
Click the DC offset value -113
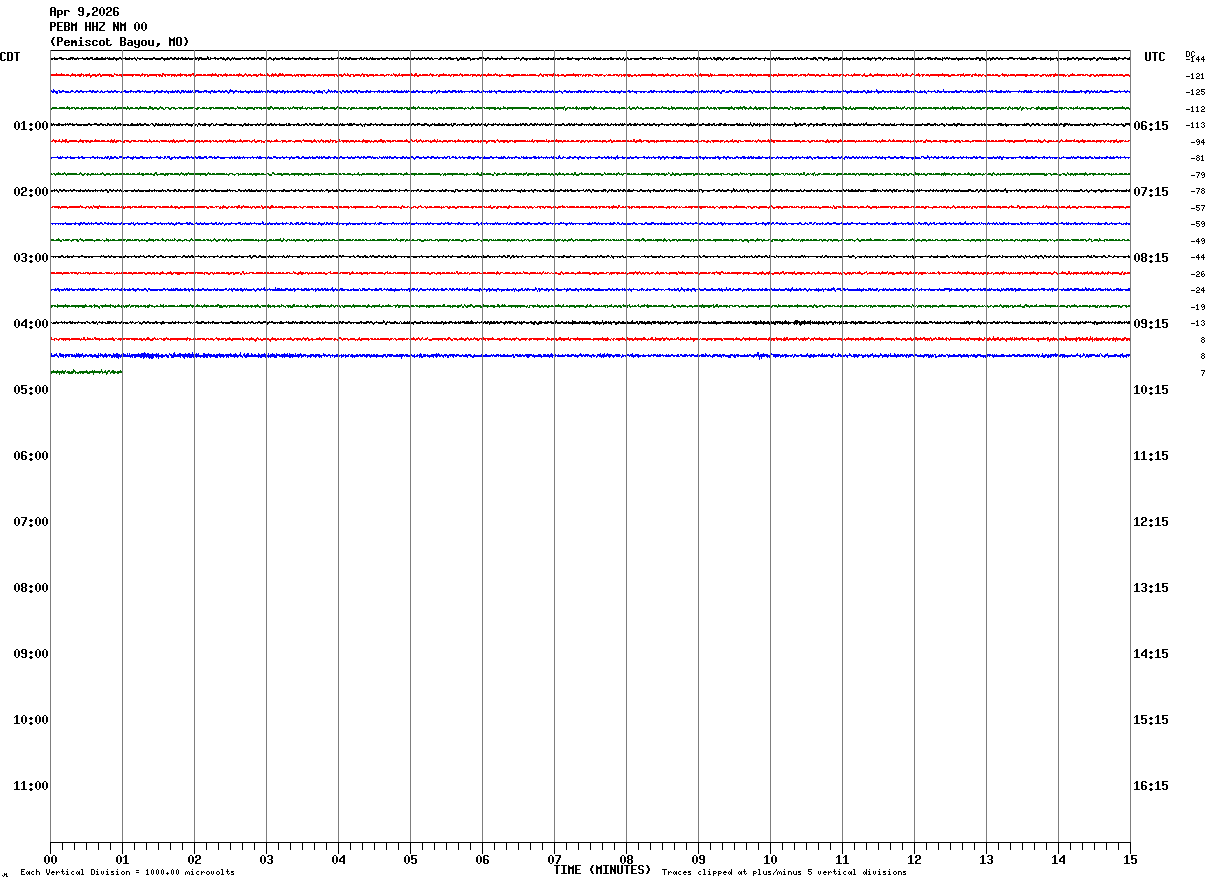click(x=1195, y=126)
